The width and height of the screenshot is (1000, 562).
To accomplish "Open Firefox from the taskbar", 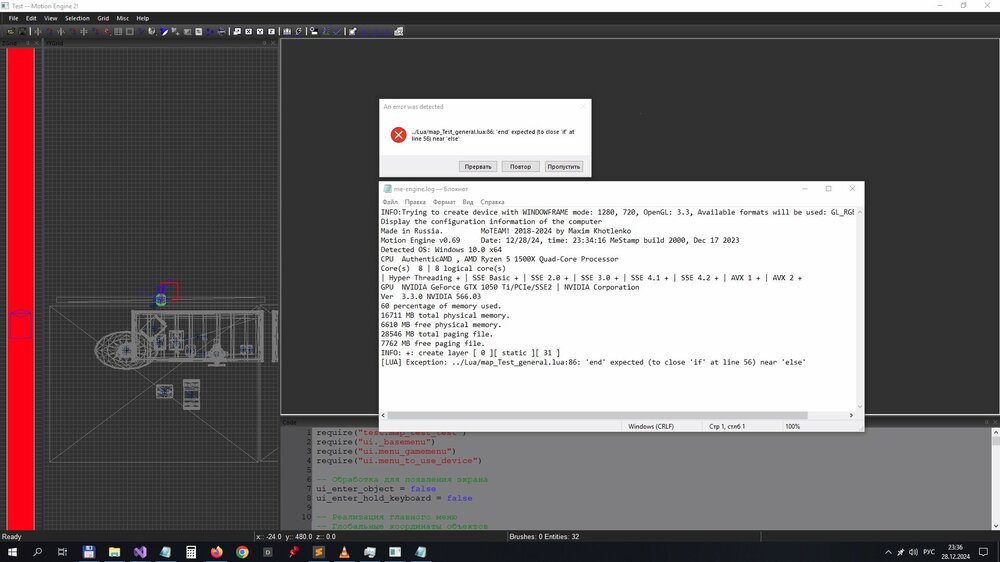I will pyautogui.click(x=217, y=552).
